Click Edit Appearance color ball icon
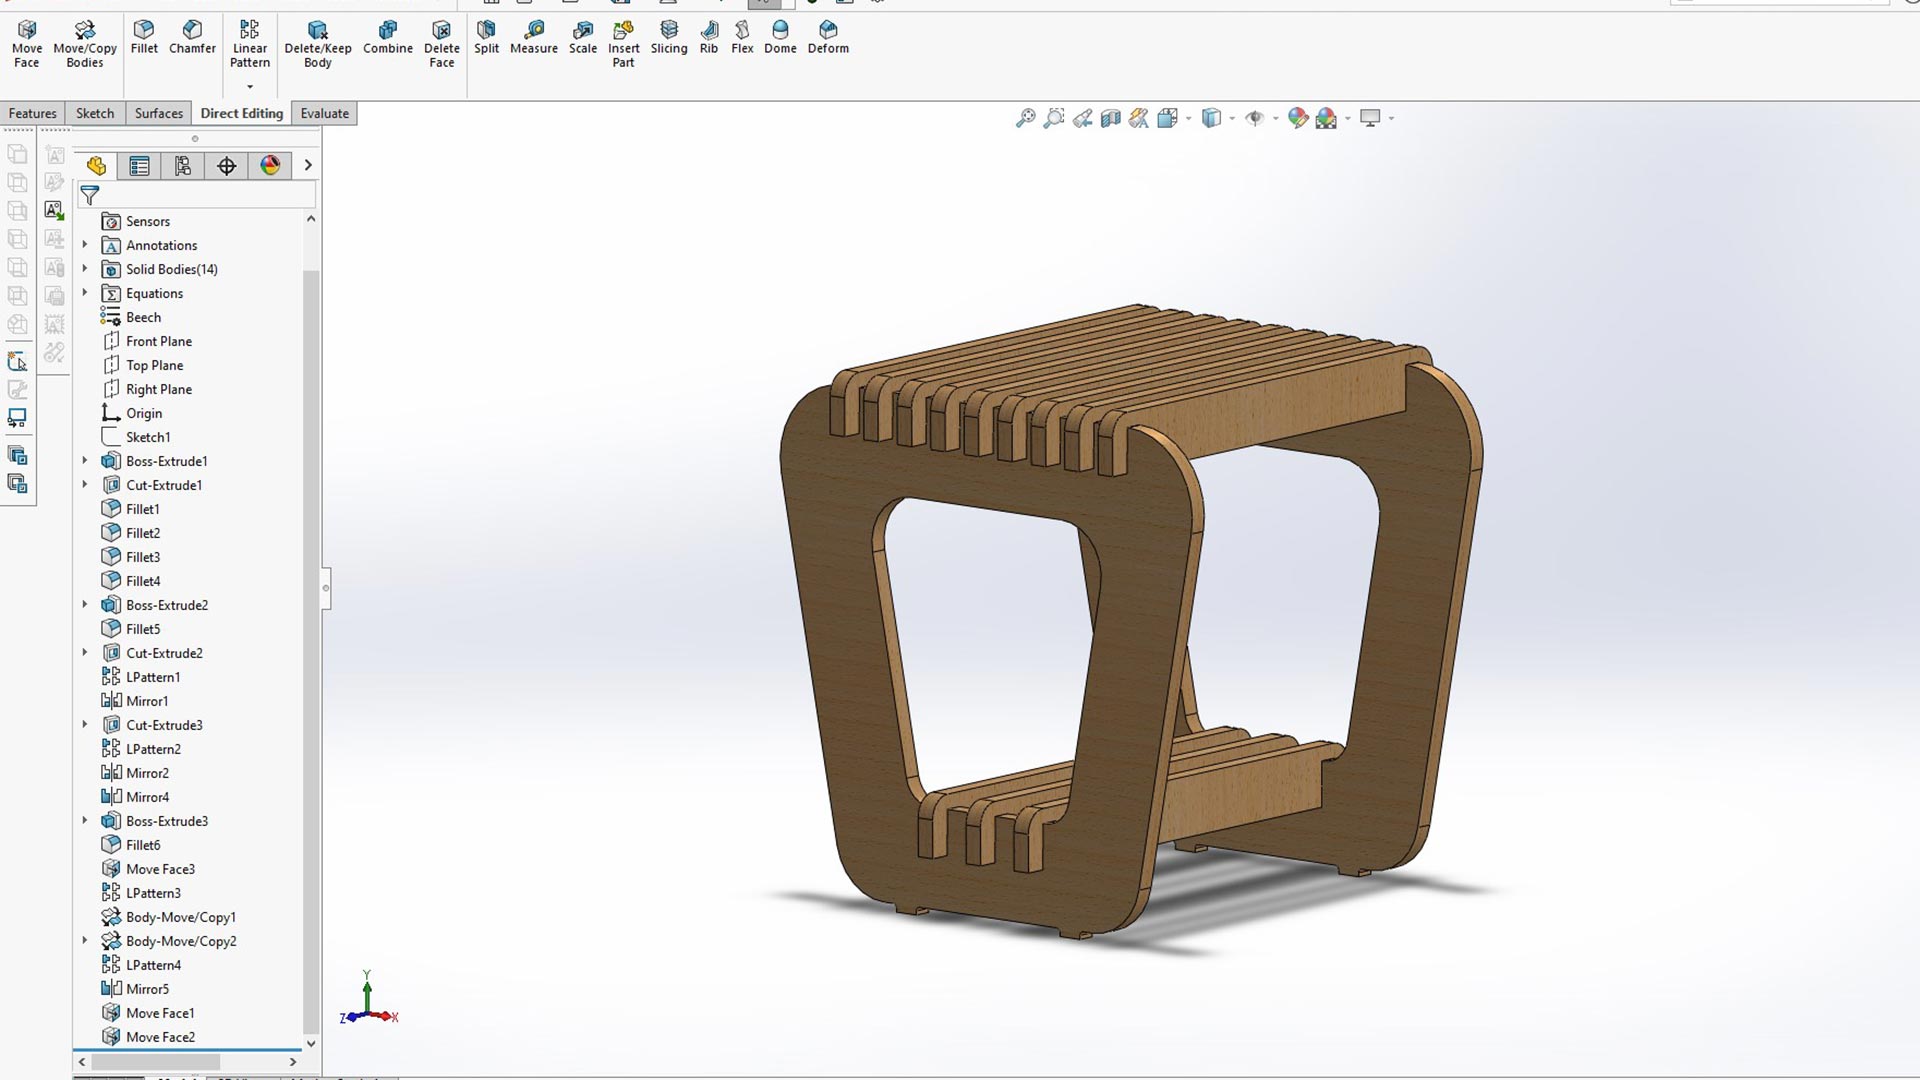Screen dimensions: 1920x1080 pos(1298,119)
